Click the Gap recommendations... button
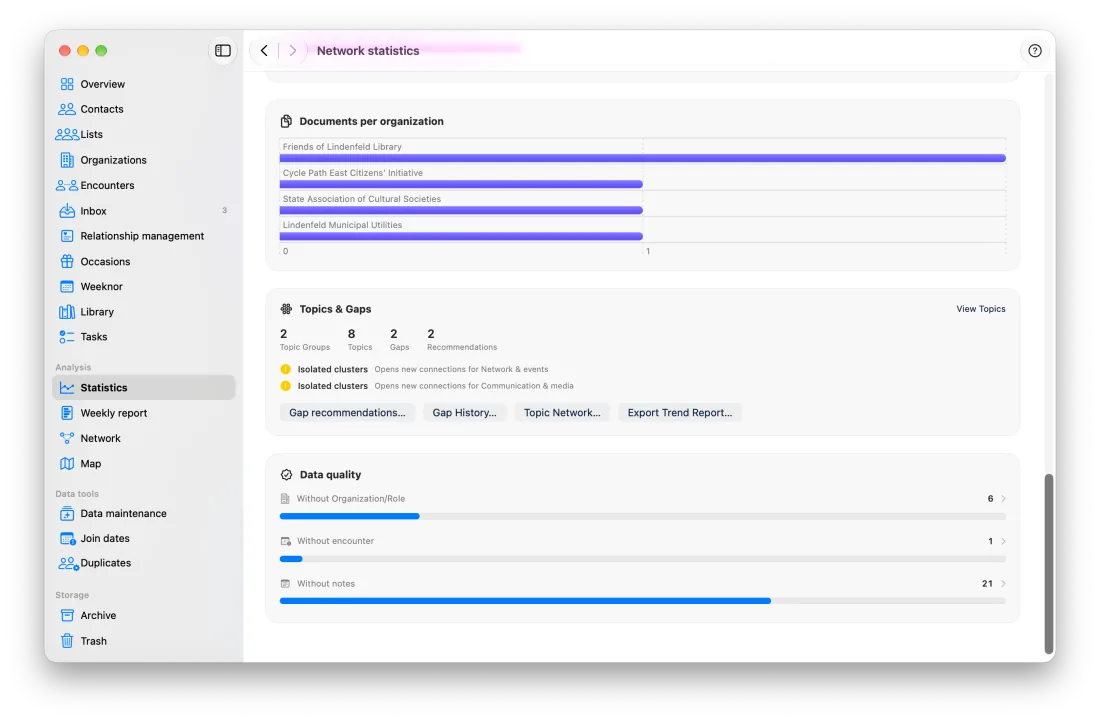This screenshot has height=721, width=1100. 347,412
